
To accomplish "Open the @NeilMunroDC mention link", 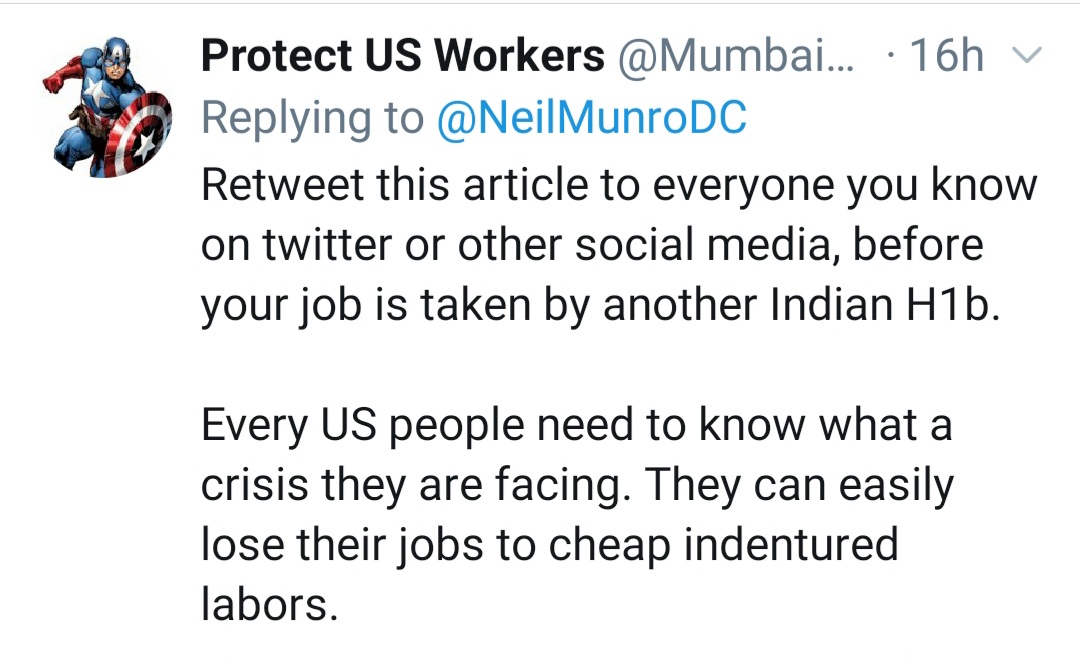I will 592,119.
